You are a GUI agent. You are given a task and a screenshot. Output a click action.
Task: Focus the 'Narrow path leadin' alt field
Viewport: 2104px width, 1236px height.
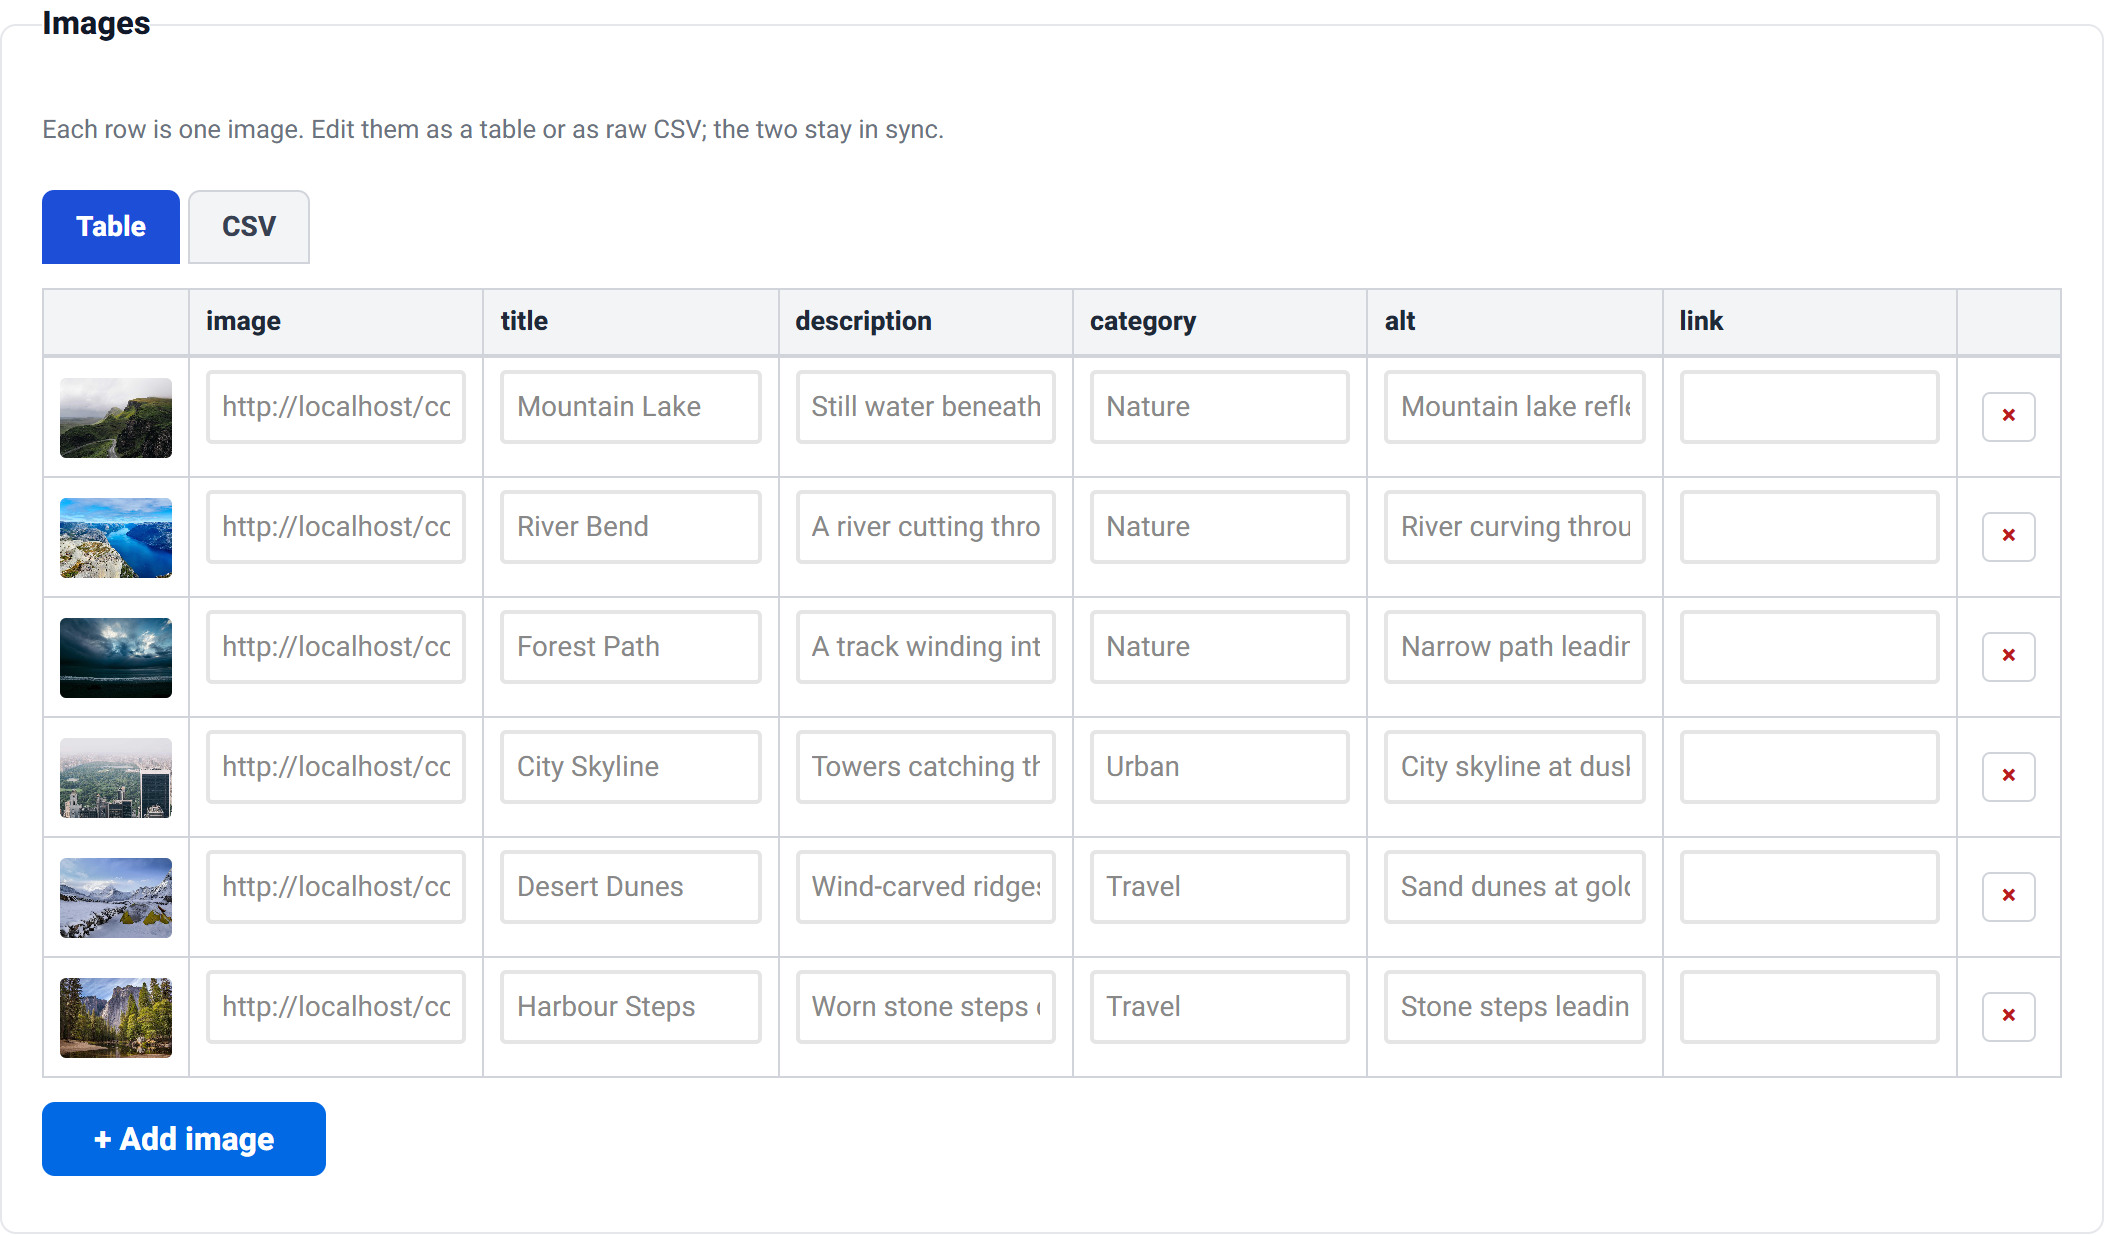coord(1515,647)
